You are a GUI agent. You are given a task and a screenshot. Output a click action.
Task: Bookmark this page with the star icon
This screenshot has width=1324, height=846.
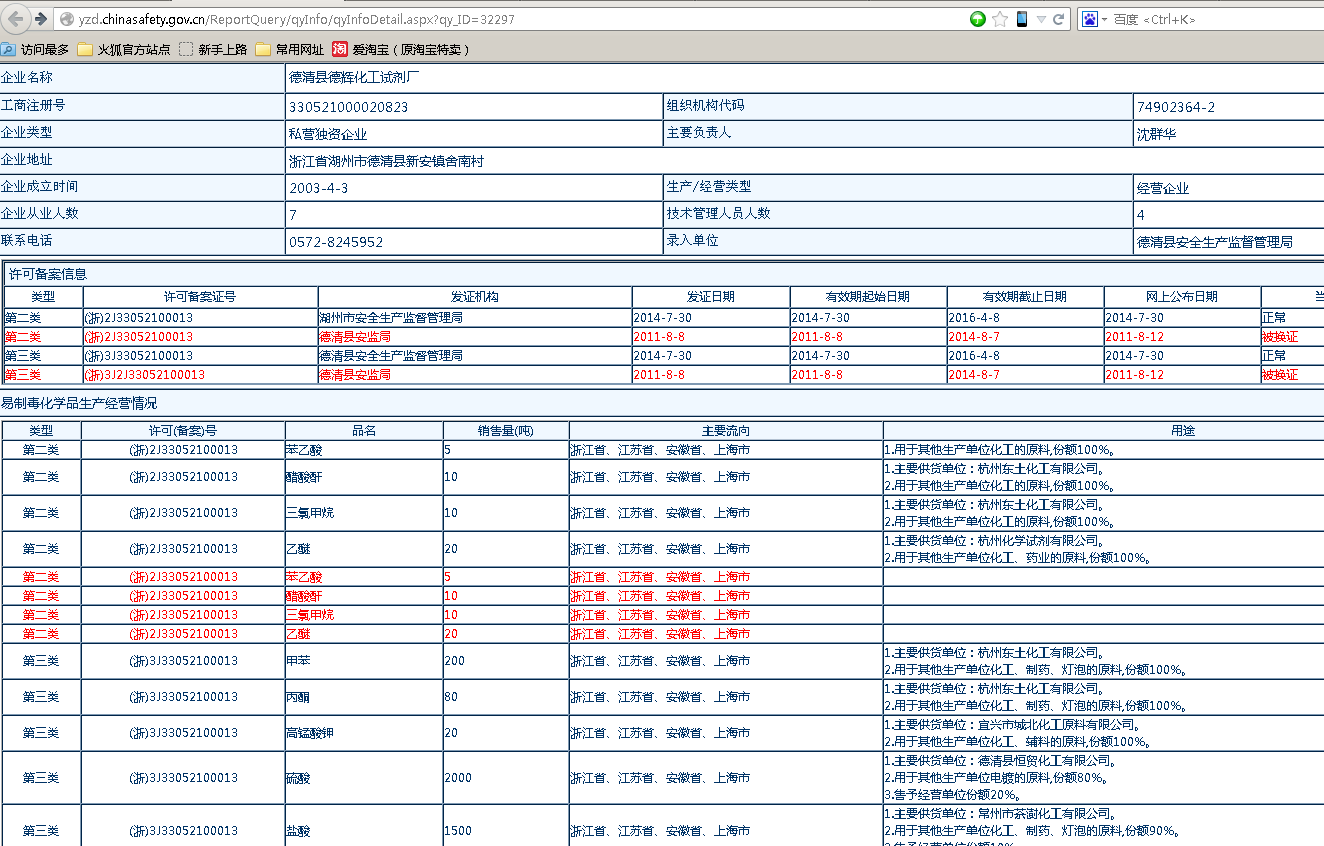[1000, 19]
